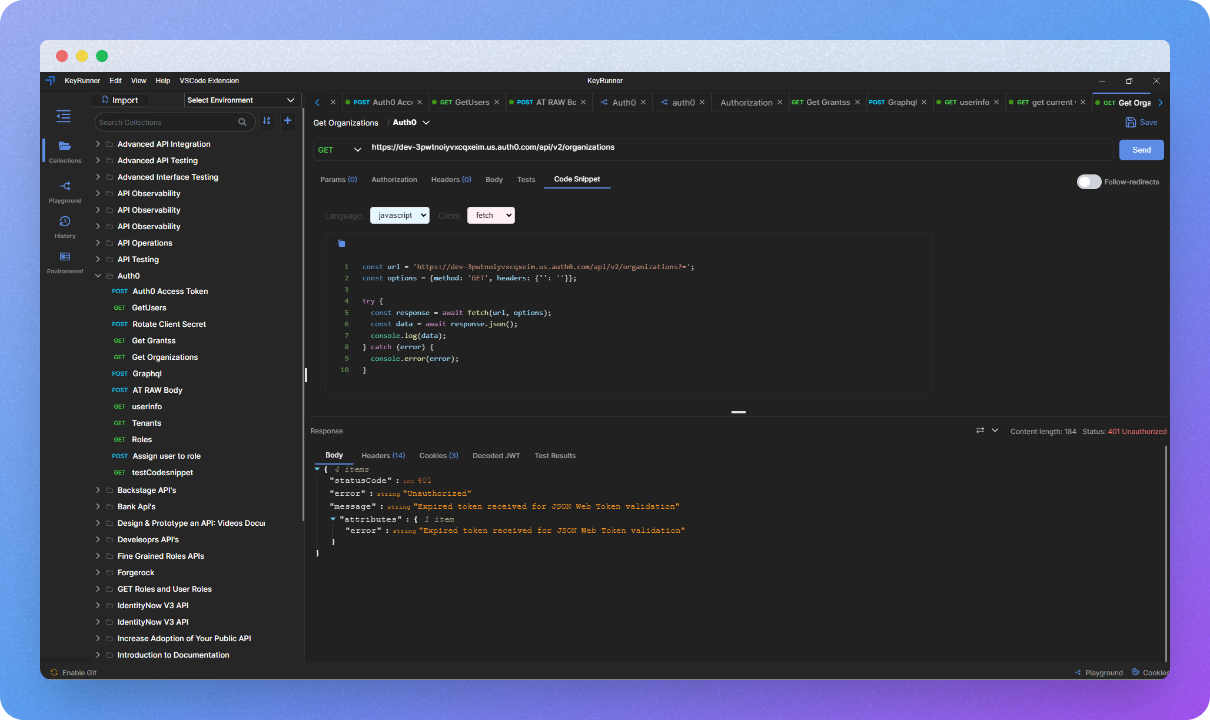Open the Playground panel in the sidebar
Screen dimensions: 1210x720
(65, 191)
